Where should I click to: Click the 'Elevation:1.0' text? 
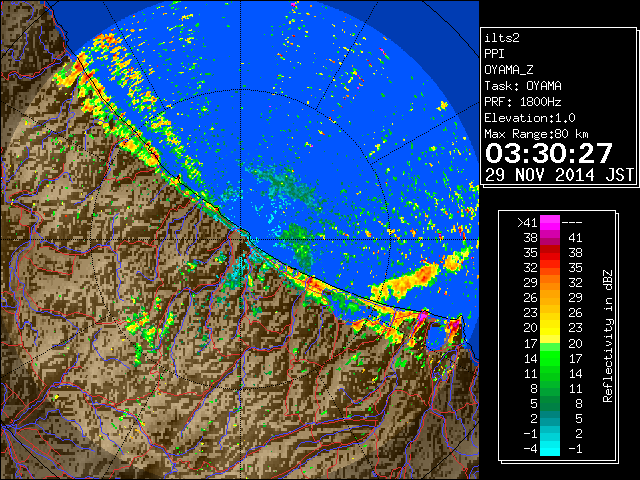click(529, 118)
